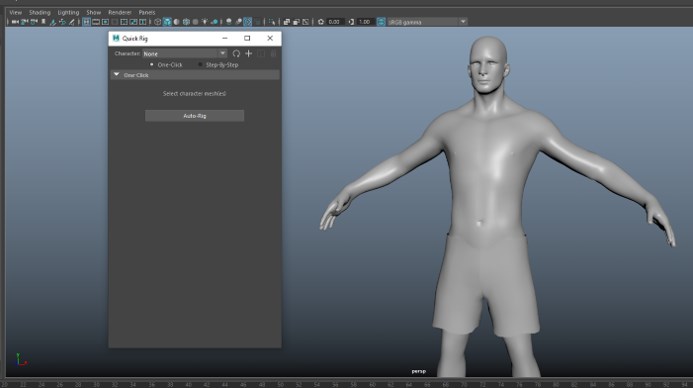Open the Lighting menu
This screenshot has width=693, height=388.
pyautogui.click(x=69, y=12)
